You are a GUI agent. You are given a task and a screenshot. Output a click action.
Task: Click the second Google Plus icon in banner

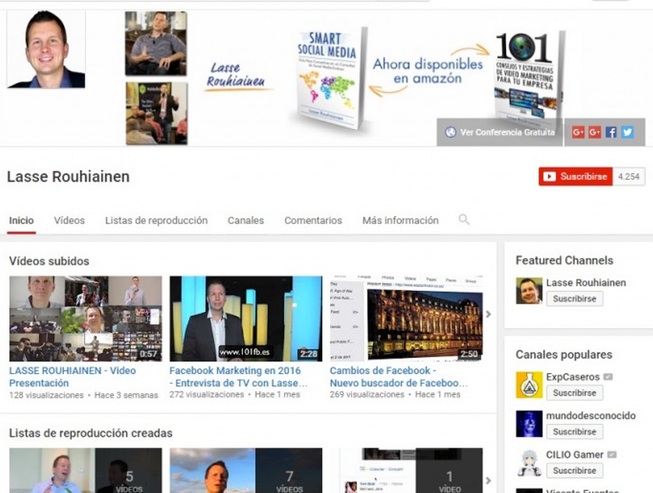coord(594,132)
